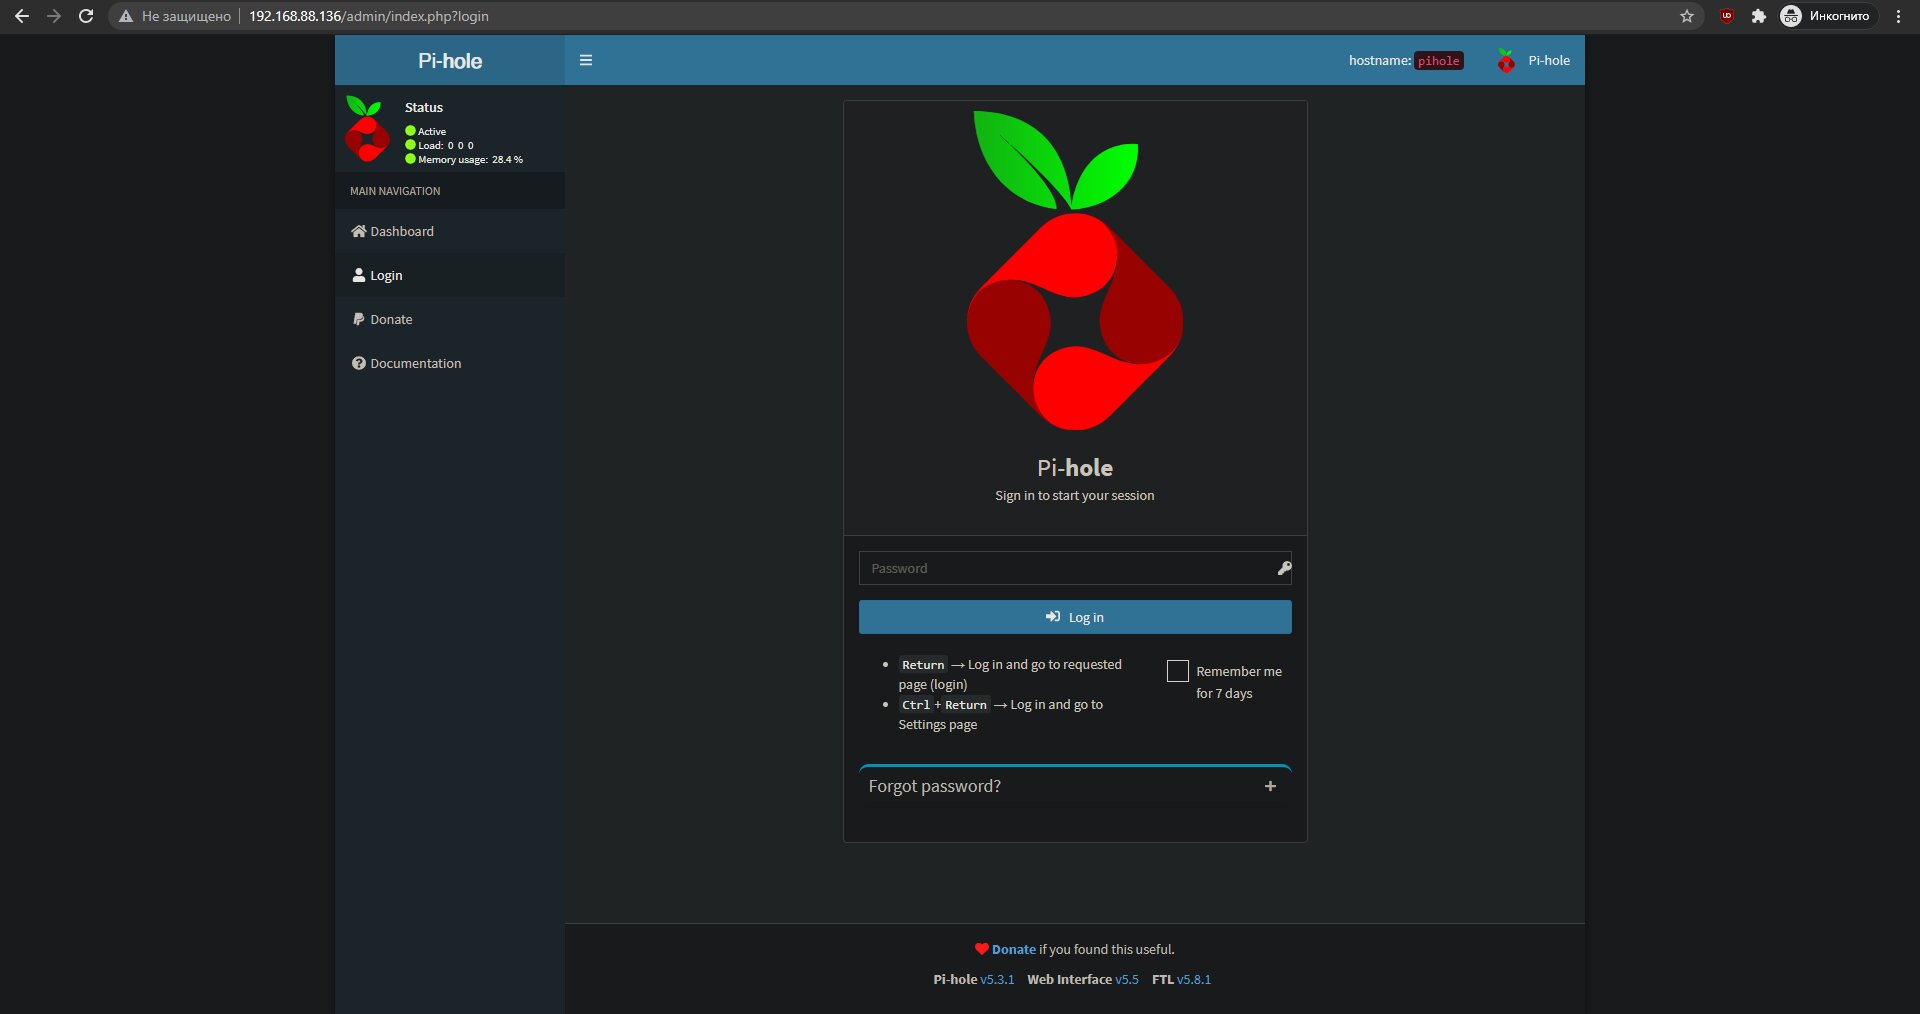Click the address bar URL

point(368,16)
